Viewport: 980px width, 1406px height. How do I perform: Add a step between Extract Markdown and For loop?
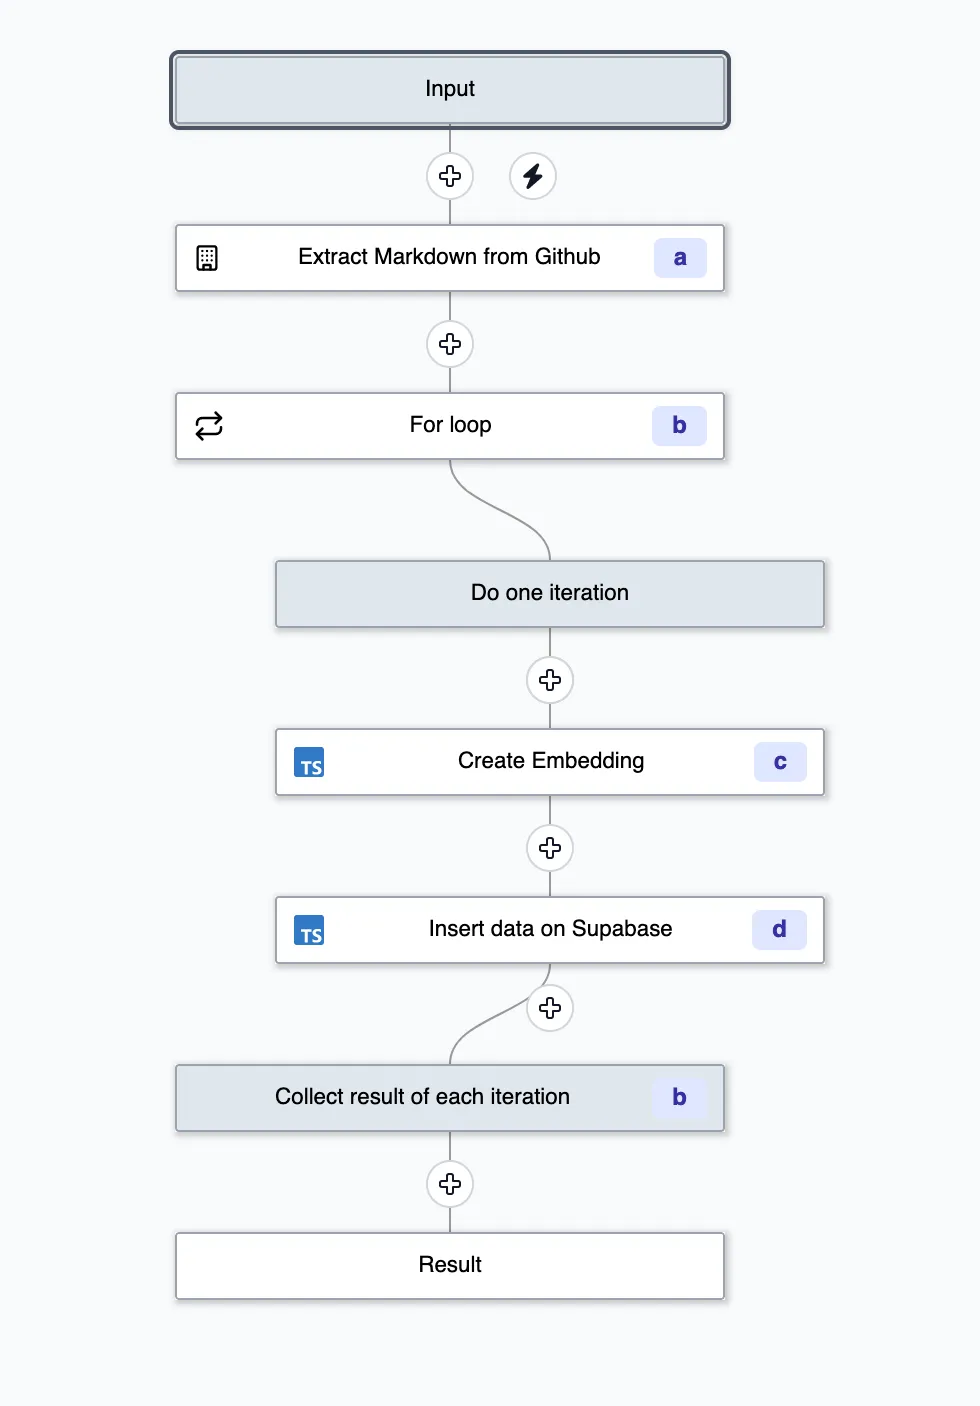tap(449, 343)
